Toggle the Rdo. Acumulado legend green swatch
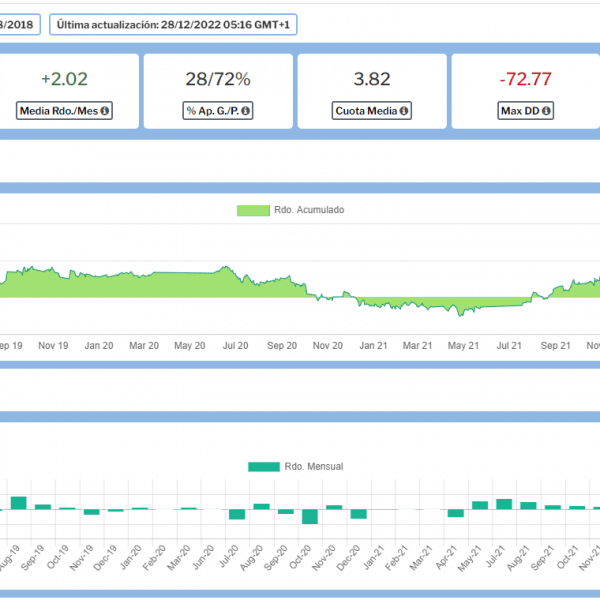 (253, 210)
